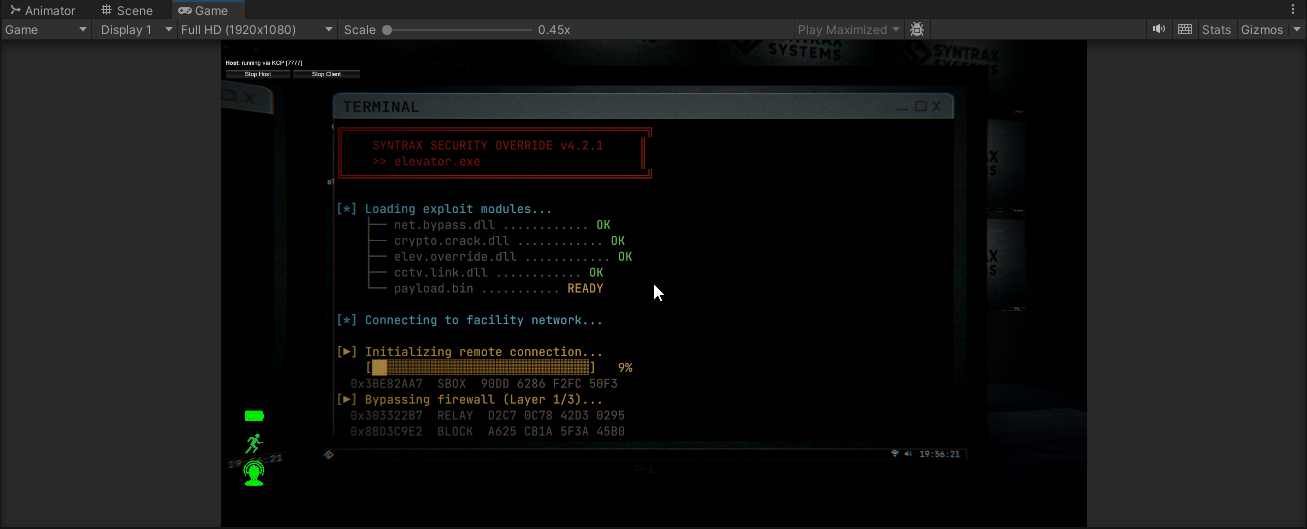1307x529 pixels.
Task: Click the 0x3BE82AA7 SBOX hex line
Action: (x=484, y=384)
